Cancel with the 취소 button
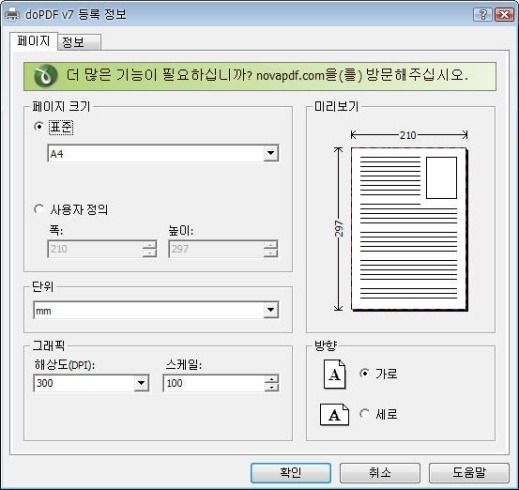519x490 pixels. 380,473
